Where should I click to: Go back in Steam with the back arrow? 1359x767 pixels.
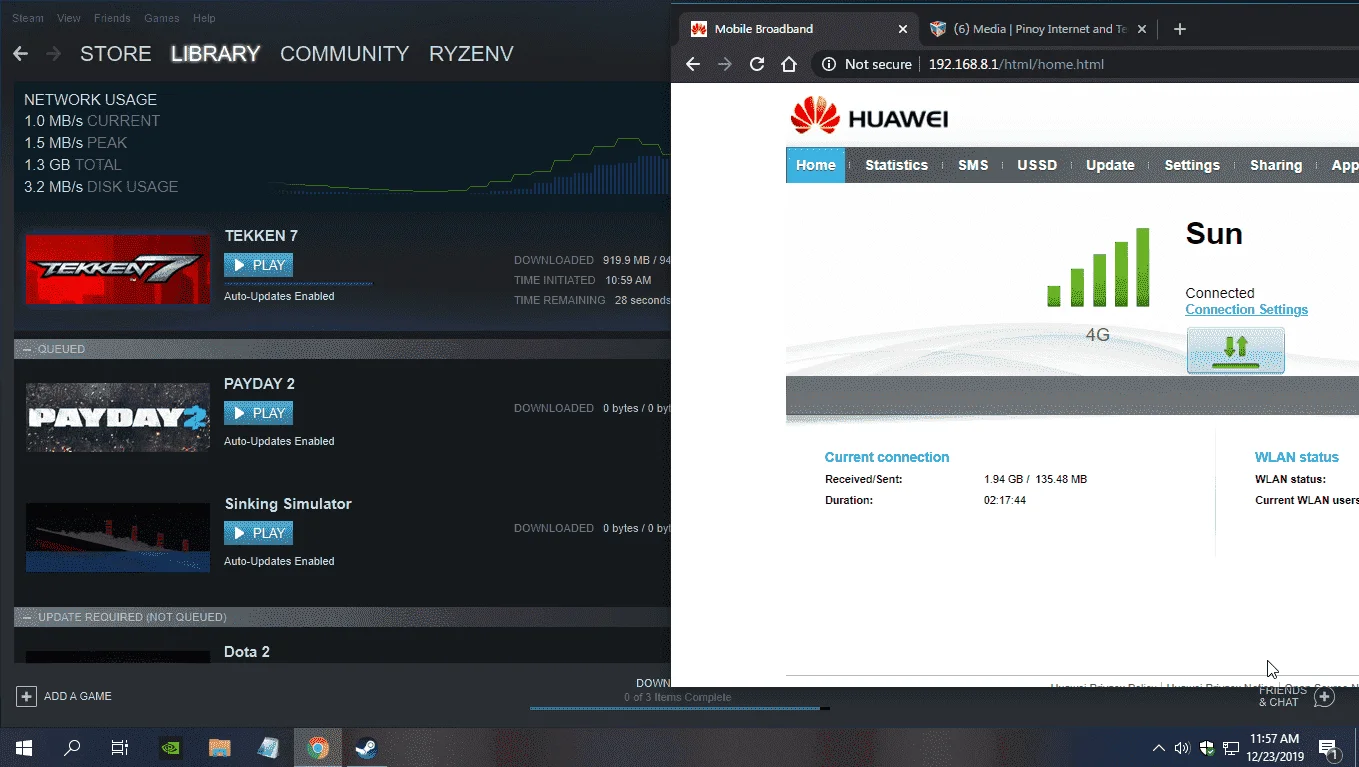20,54
